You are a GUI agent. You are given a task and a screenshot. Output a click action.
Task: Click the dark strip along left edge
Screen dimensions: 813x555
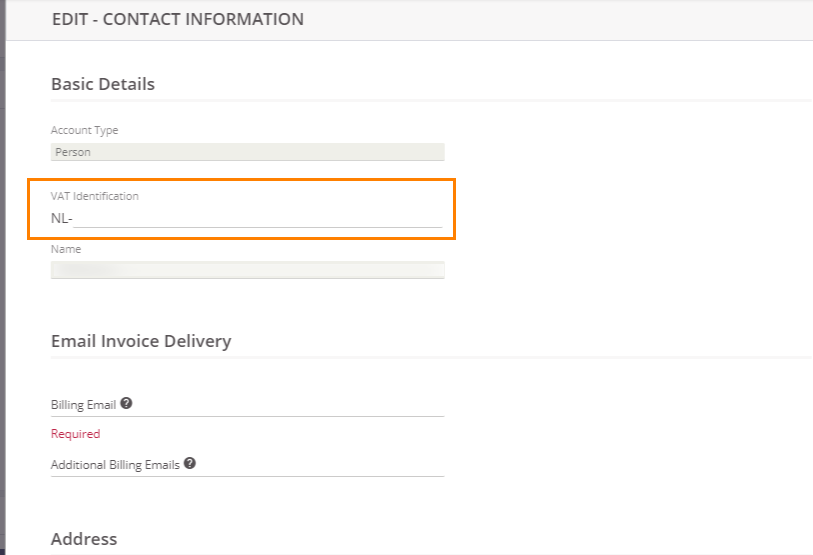click(x=2, y=300)
